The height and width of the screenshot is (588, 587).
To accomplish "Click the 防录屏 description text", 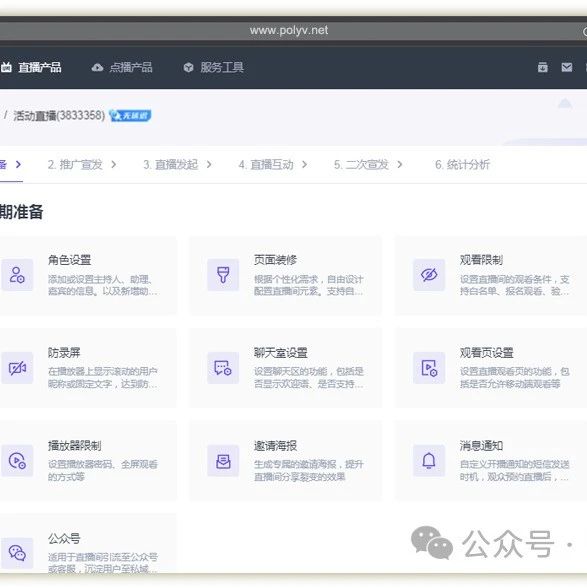I will (103, 378).
